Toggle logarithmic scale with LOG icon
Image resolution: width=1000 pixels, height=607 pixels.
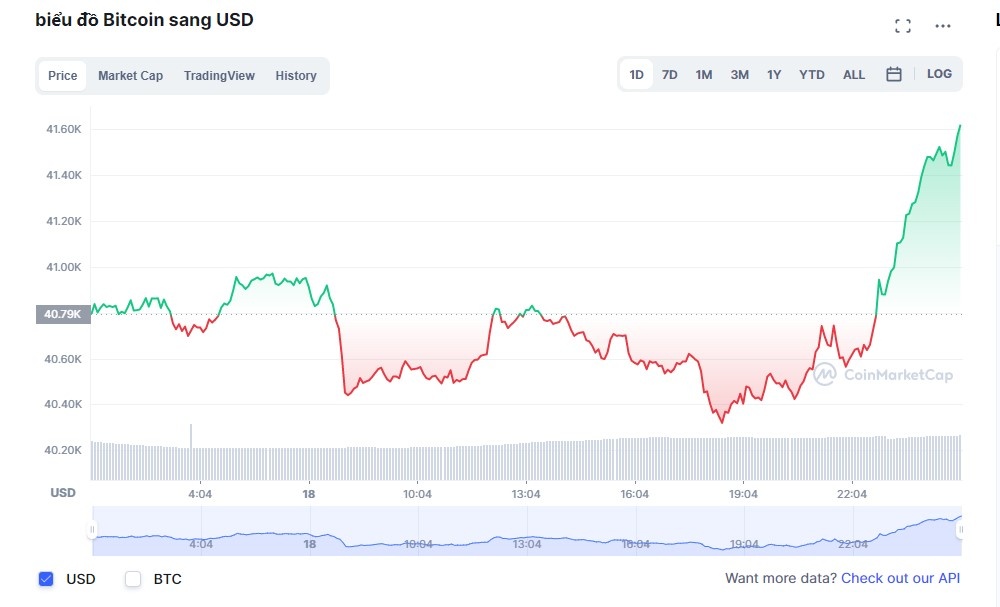[939, 73]
